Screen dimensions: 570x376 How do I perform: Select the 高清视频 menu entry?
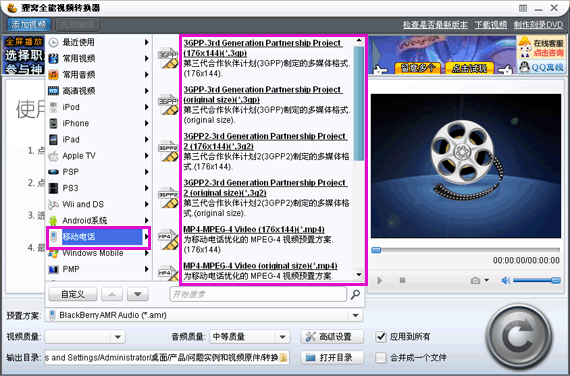pyautogui.click(x=99, y=91)
